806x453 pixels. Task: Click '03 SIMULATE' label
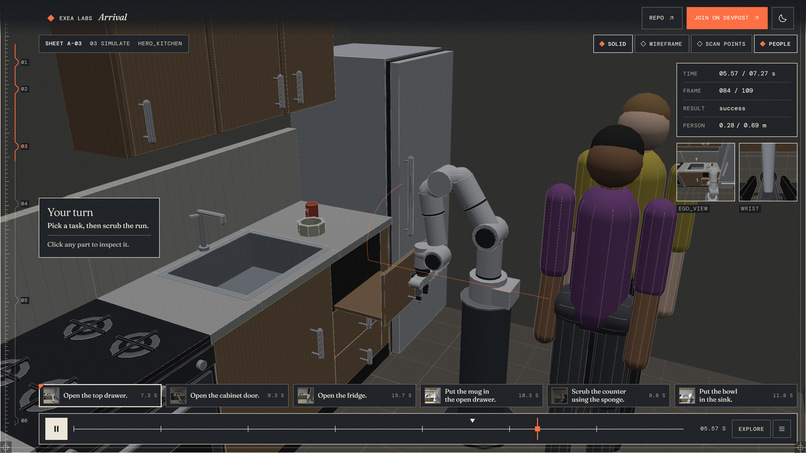(109, 44)
